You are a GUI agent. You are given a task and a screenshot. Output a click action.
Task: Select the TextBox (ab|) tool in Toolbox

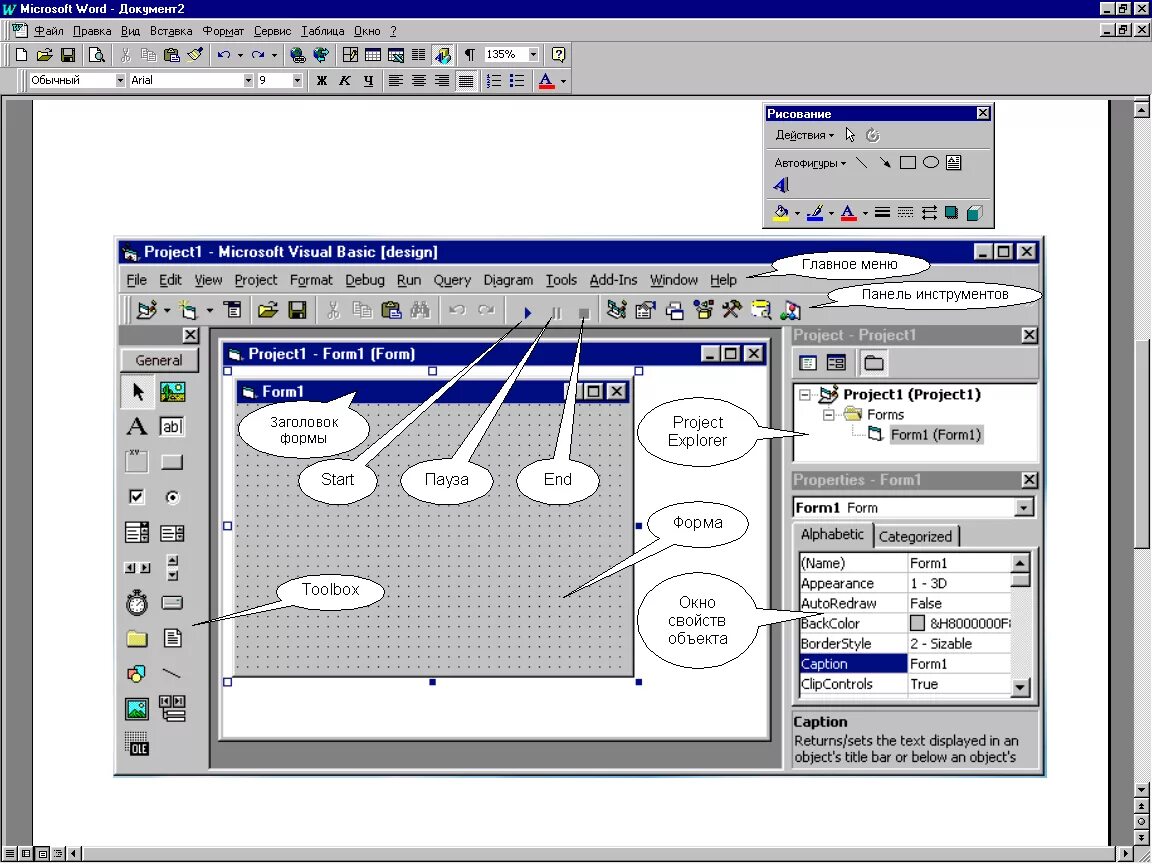click(x=172, y=426)
